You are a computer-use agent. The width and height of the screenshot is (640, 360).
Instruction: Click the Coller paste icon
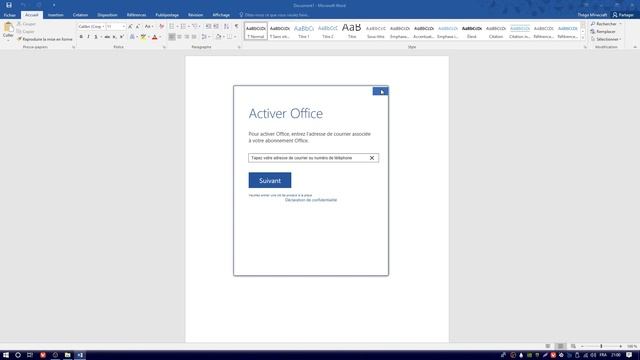tap(8, 28)
